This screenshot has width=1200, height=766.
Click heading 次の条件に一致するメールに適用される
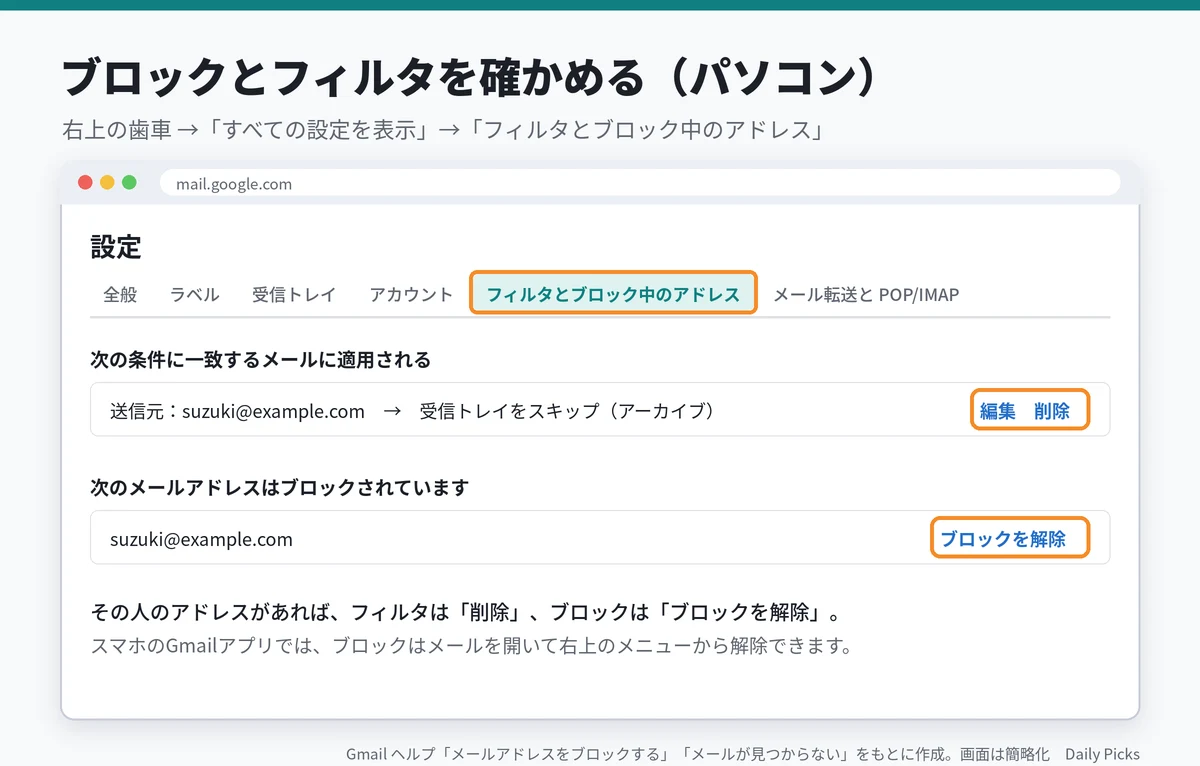point(261,359)
